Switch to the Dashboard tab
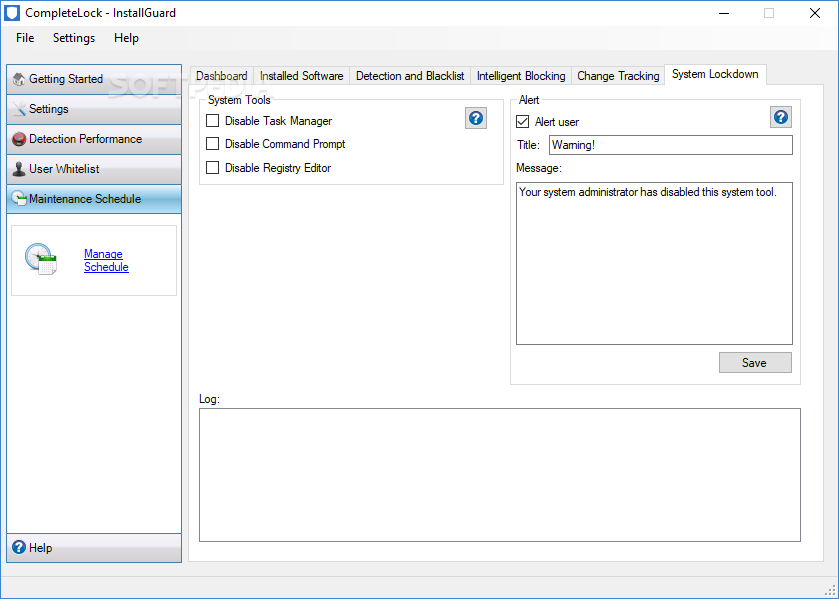839x599 pixels. [x=222, y=76]
